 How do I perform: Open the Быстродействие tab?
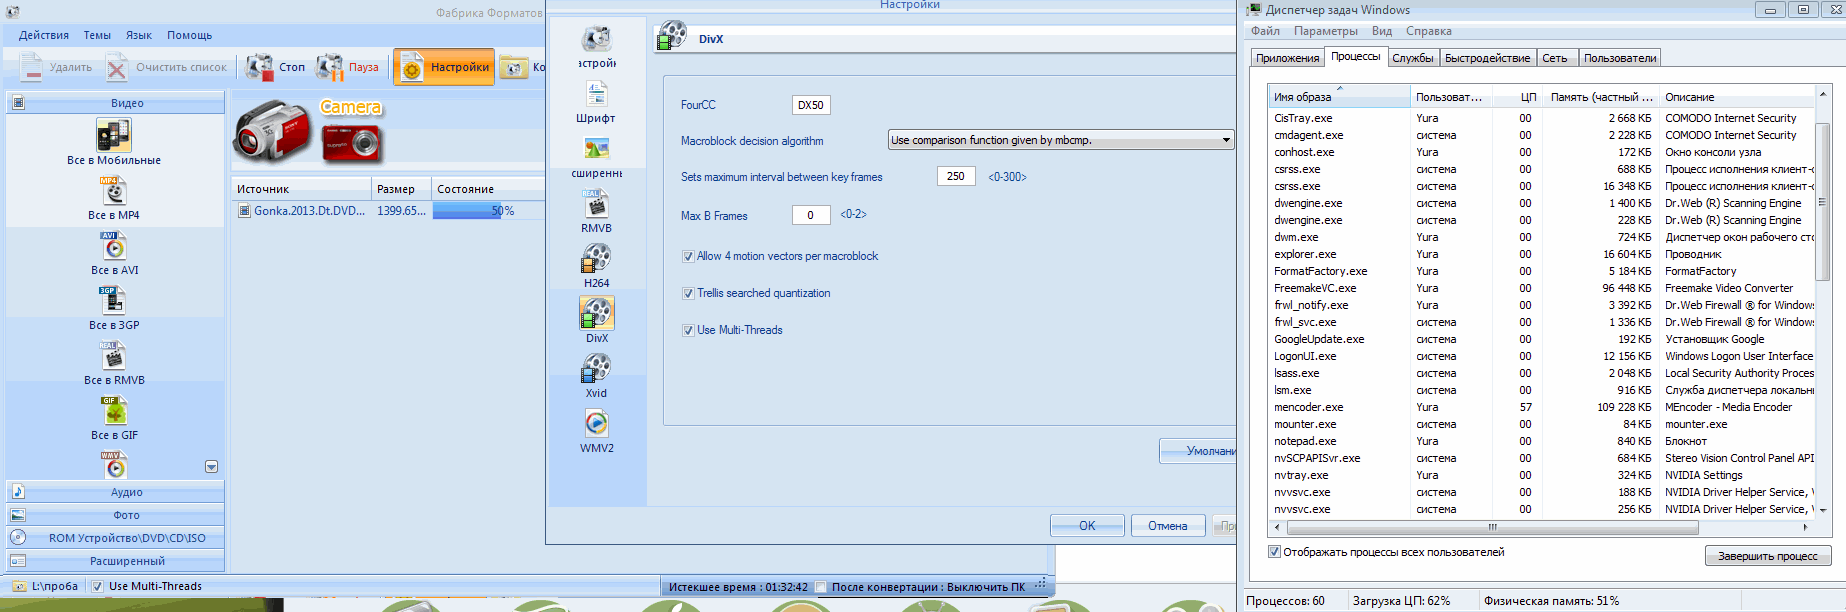click(x=1487, y=58)
